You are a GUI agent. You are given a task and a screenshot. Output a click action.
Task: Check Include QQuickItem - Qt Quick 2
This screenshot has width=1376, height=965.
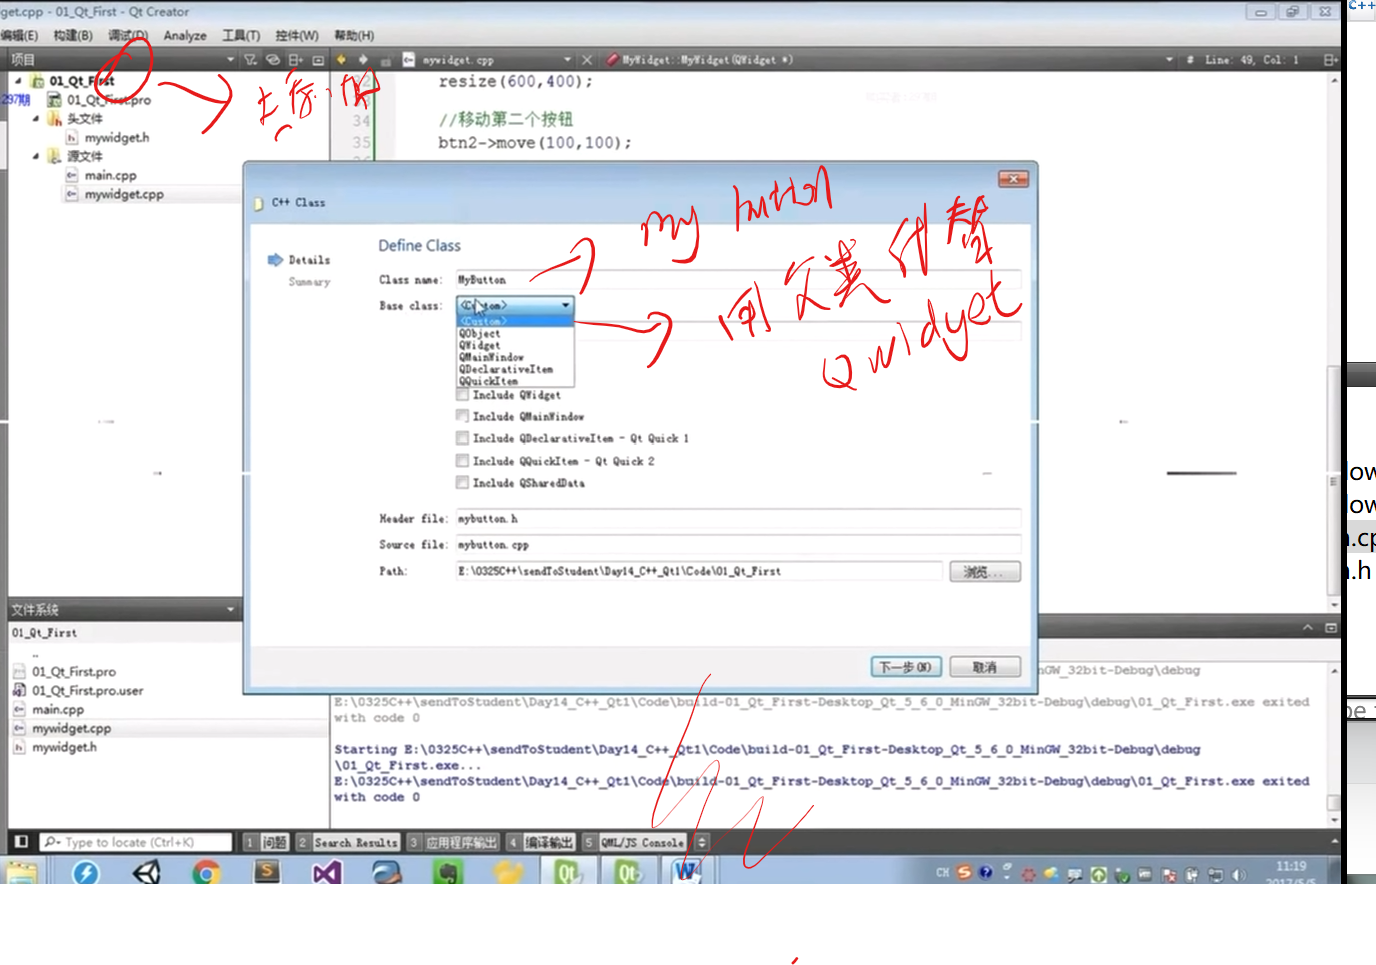pyautogui.click(x=462, y=461)
